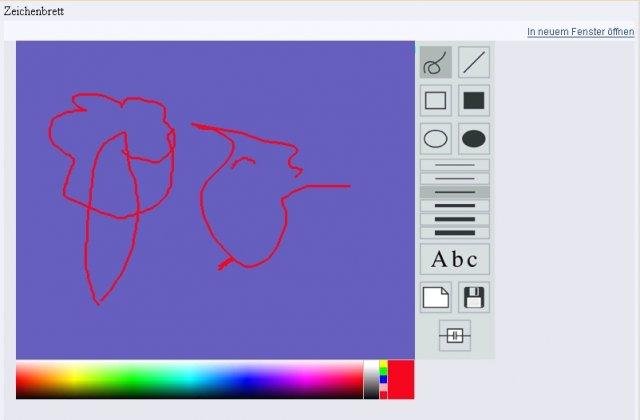Select the straight line tool
This screenshot has height=420, width=640.
click(x=474, y=63)
